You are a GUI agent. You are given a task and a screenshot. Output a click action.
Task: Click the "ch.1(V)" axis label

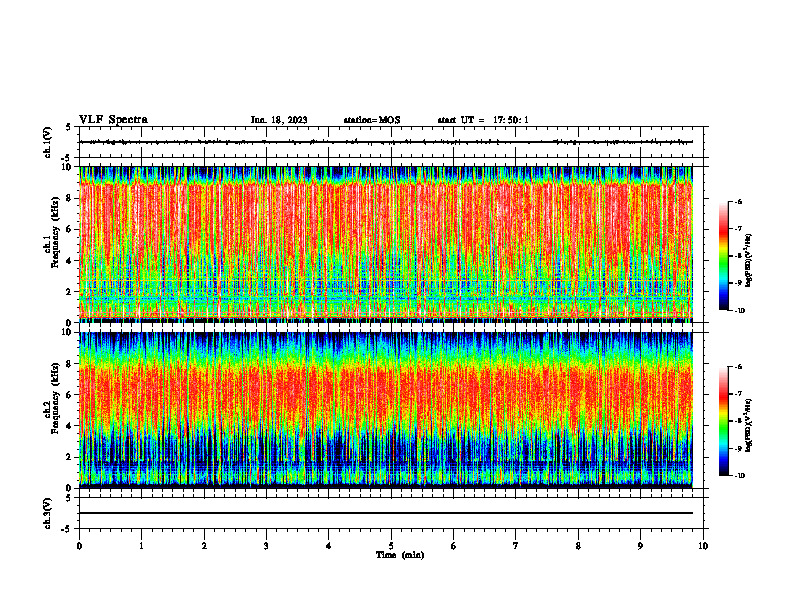click(x=47, y=142)
